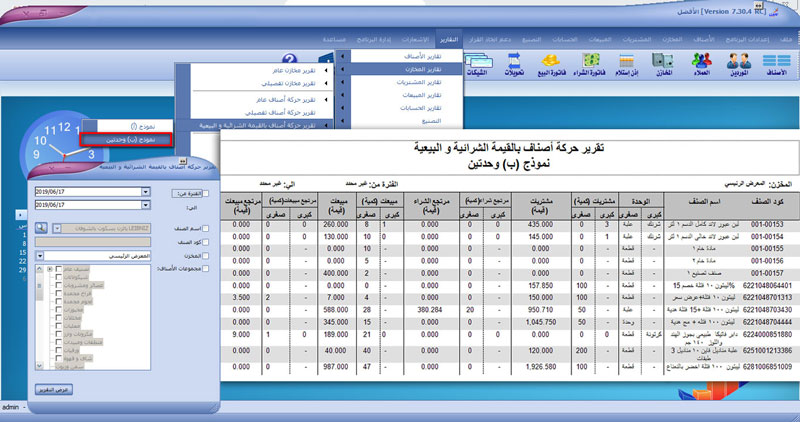Image resolution: width=800 pixels, height=422 pixels.
Task: Click item code 6221048064401 in report
Action: [767, 285]
